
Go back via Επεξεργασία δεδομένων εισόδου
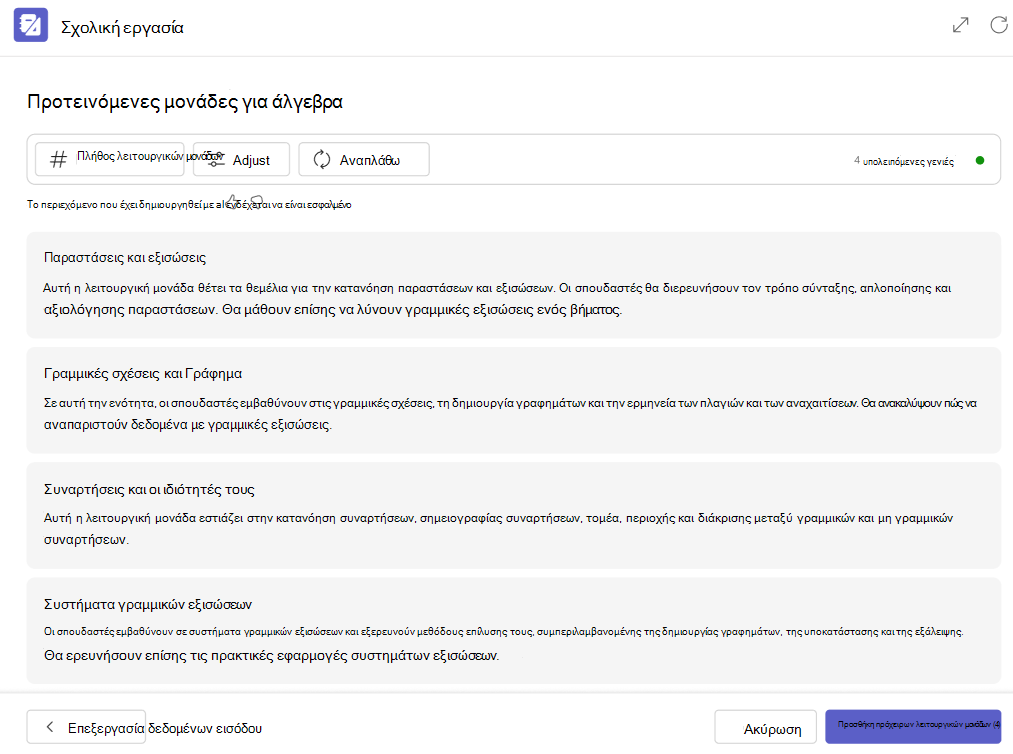coord(86,728)
